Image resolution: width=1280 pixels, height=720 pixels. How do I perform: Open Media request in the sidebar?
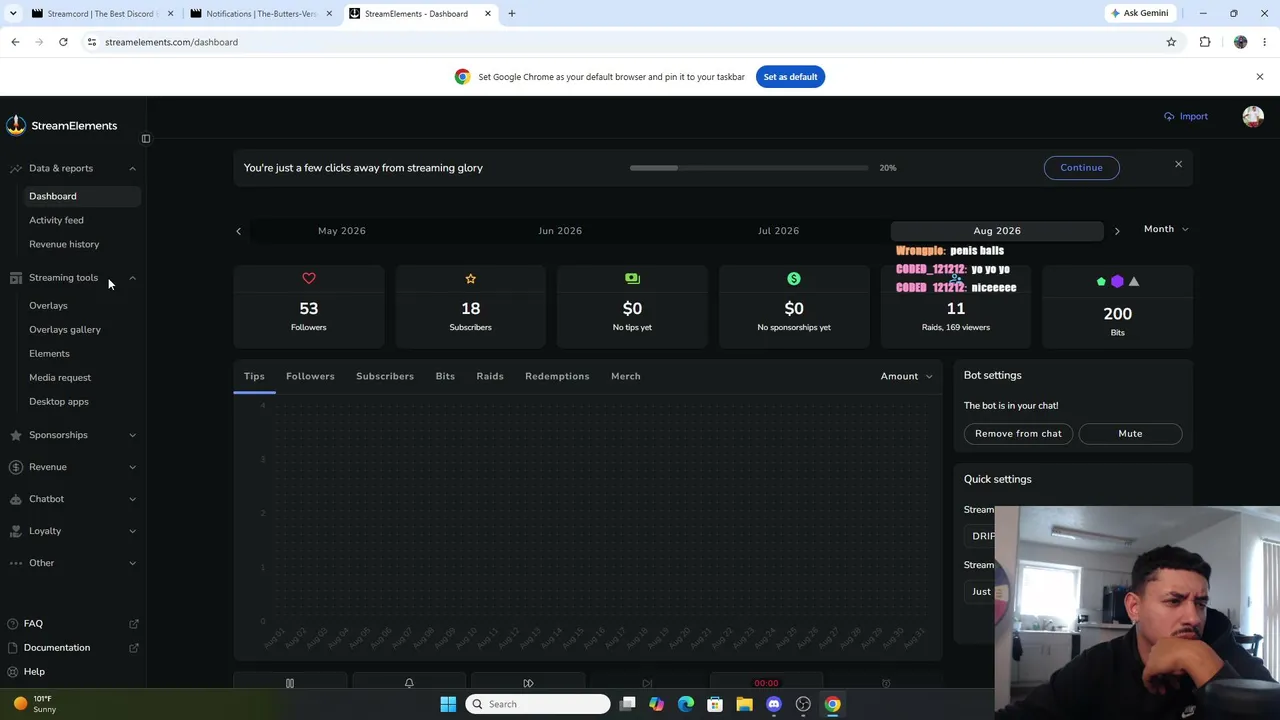point(60,377)
